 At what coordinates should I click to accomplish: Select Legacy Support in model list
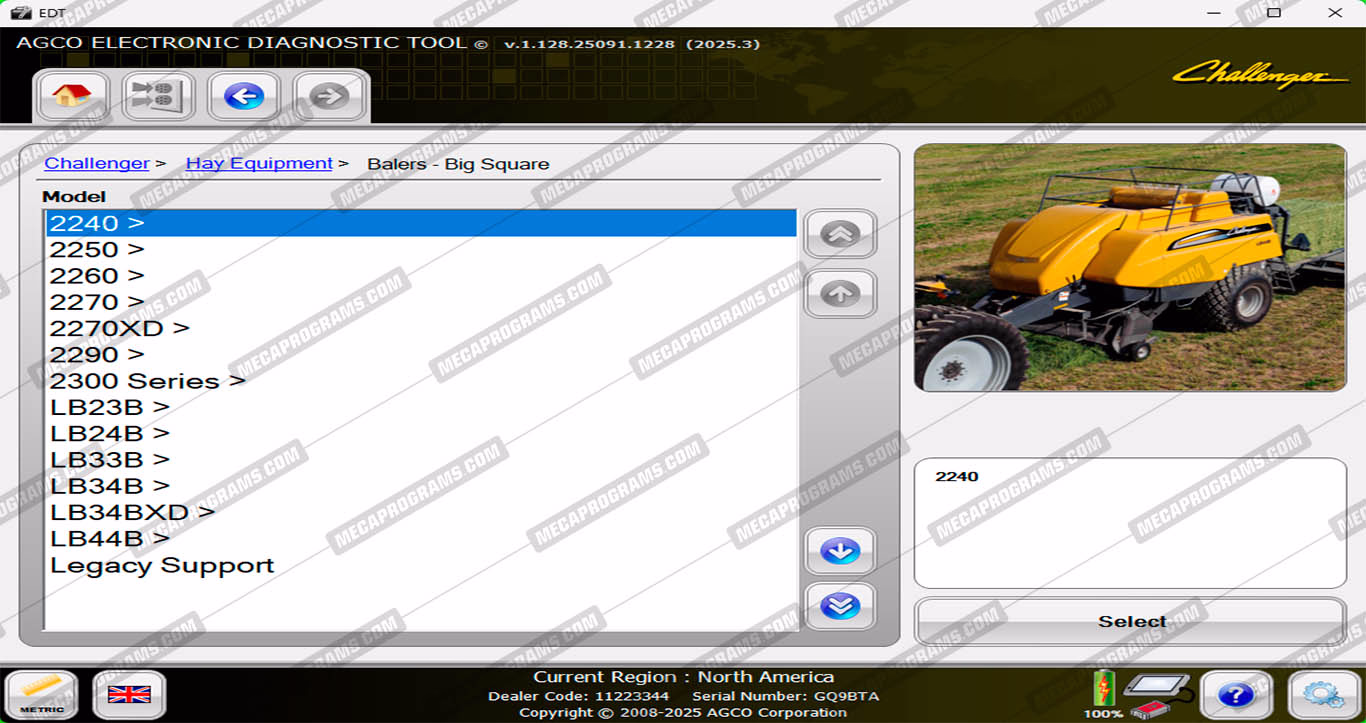point(162,565)
